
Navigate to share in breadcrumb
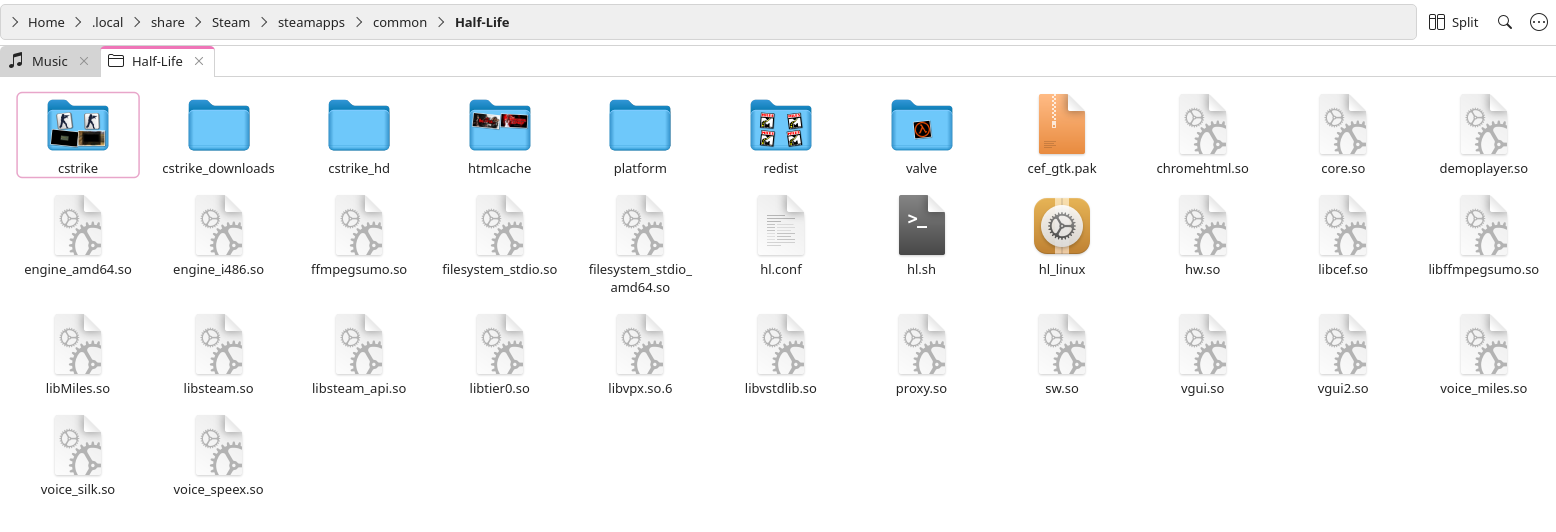[168, 22]
